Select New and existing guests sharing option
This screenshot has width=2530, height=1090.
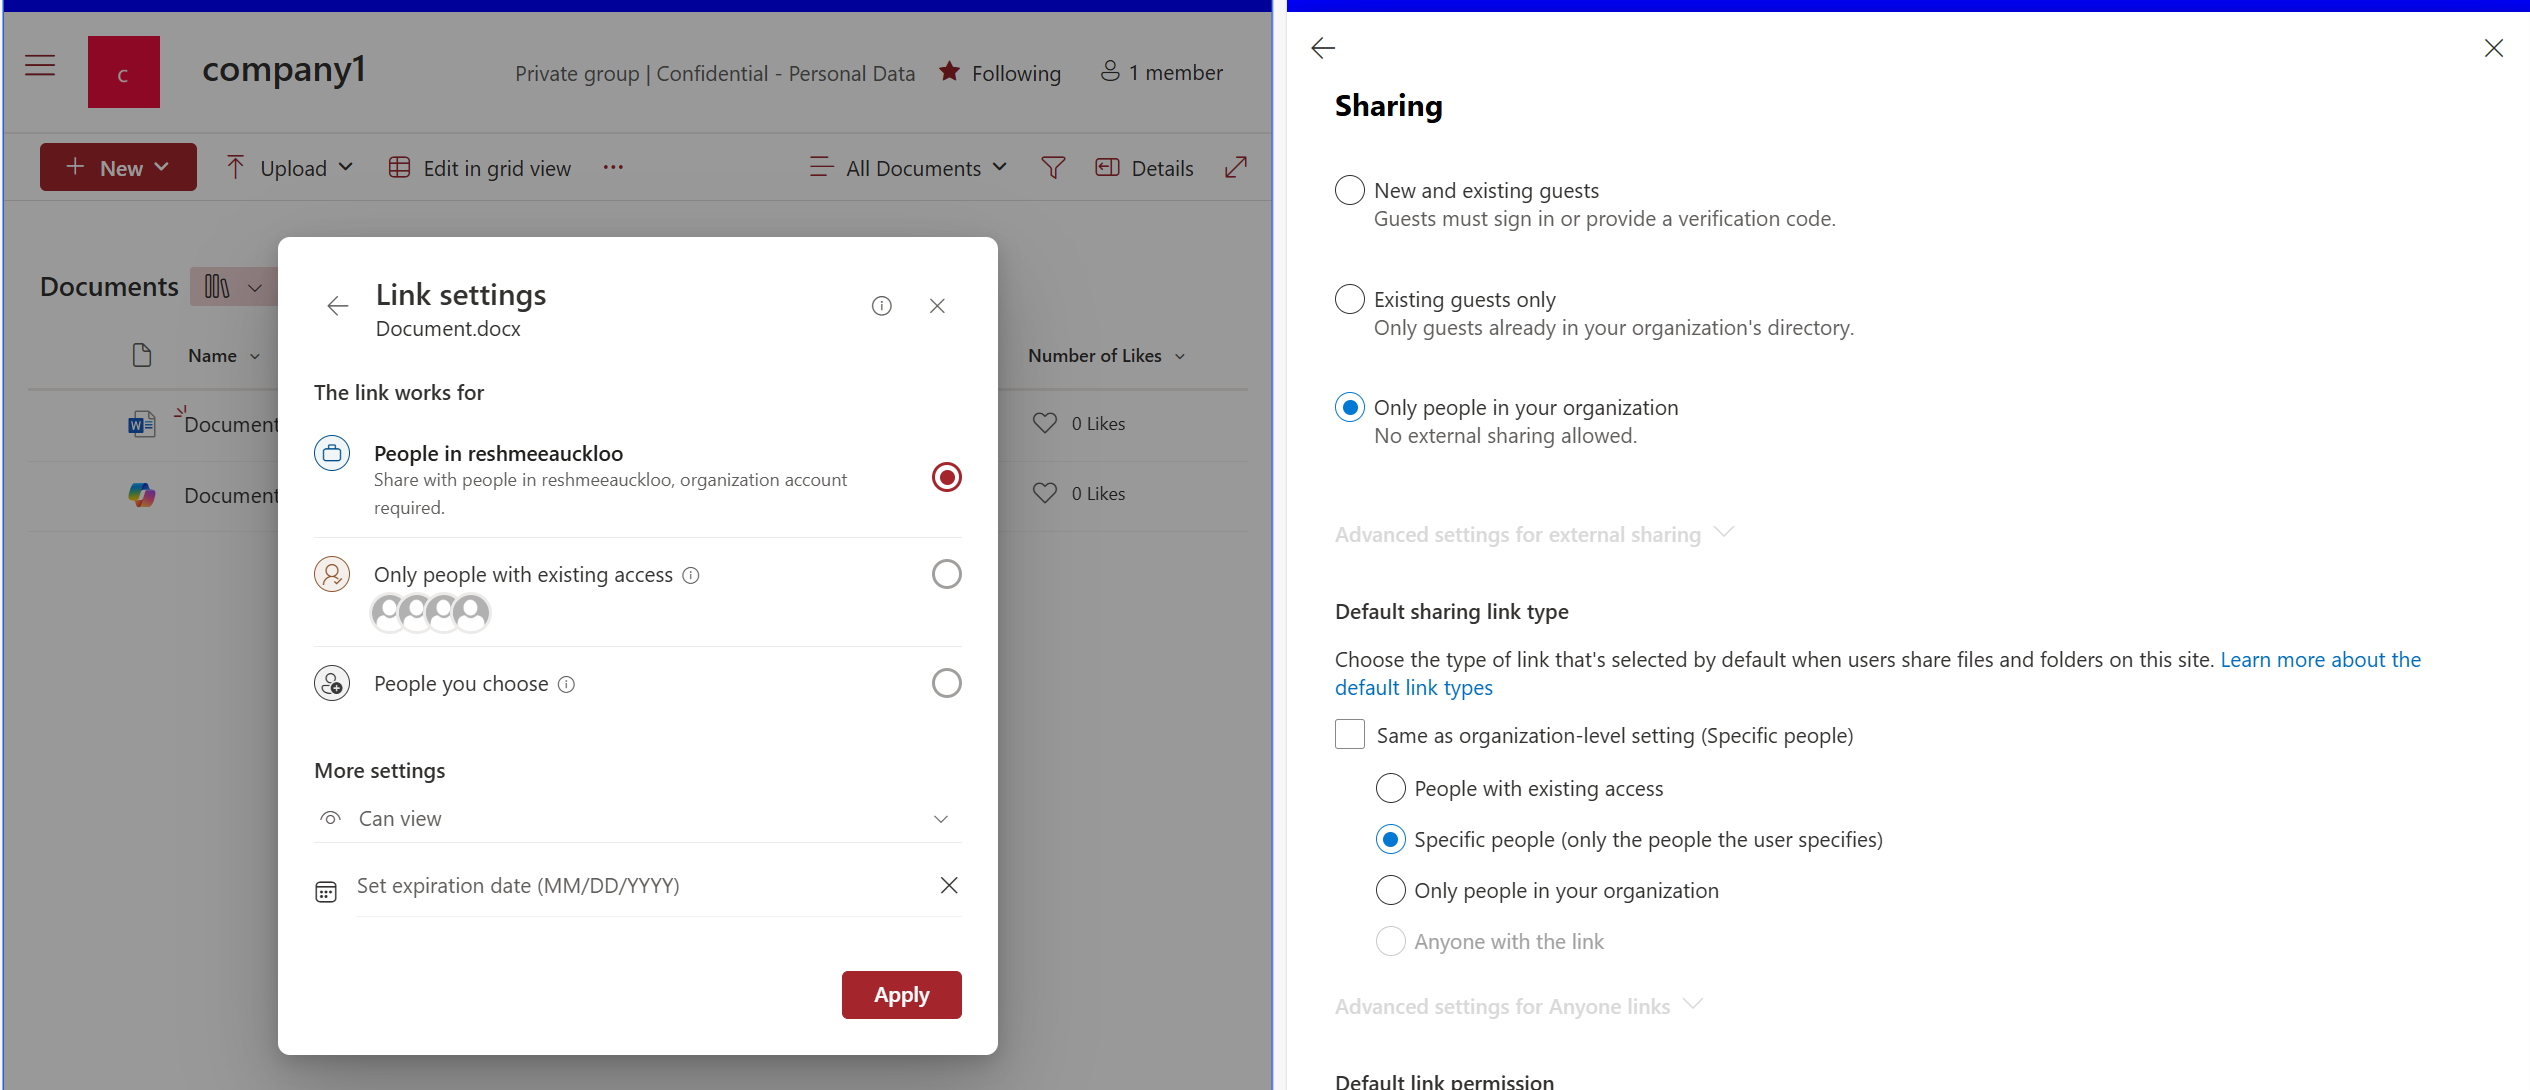1349,189
